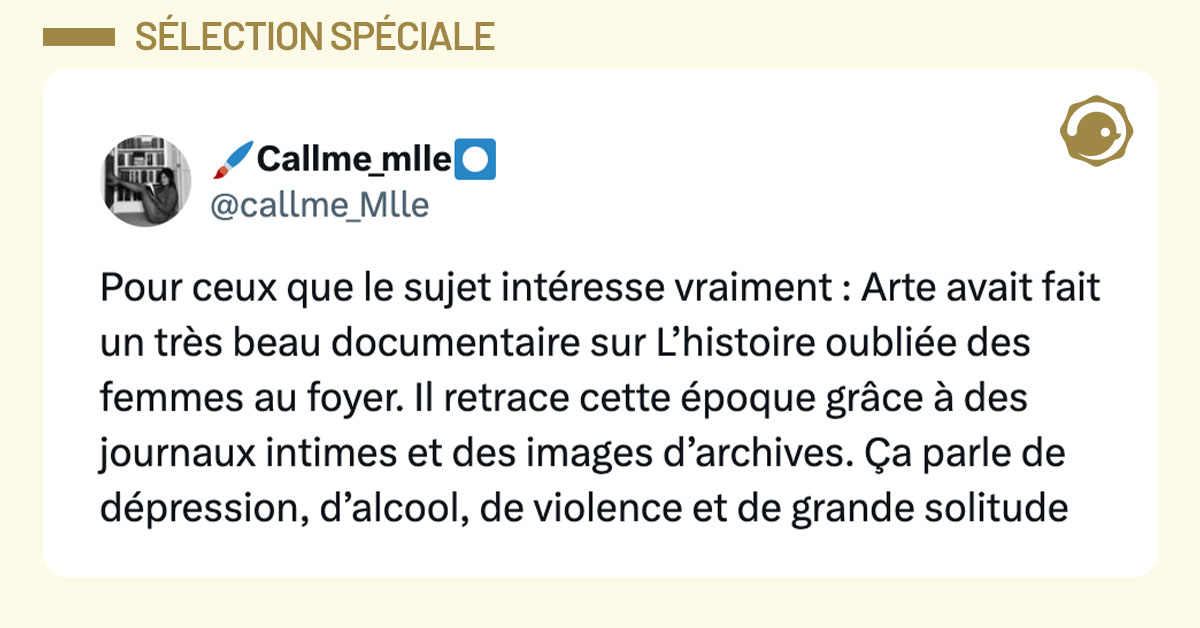Click the SÉLECTION SPÉCIALE heading
Screen dimensions: 1200x628
(x=314, y=37)
